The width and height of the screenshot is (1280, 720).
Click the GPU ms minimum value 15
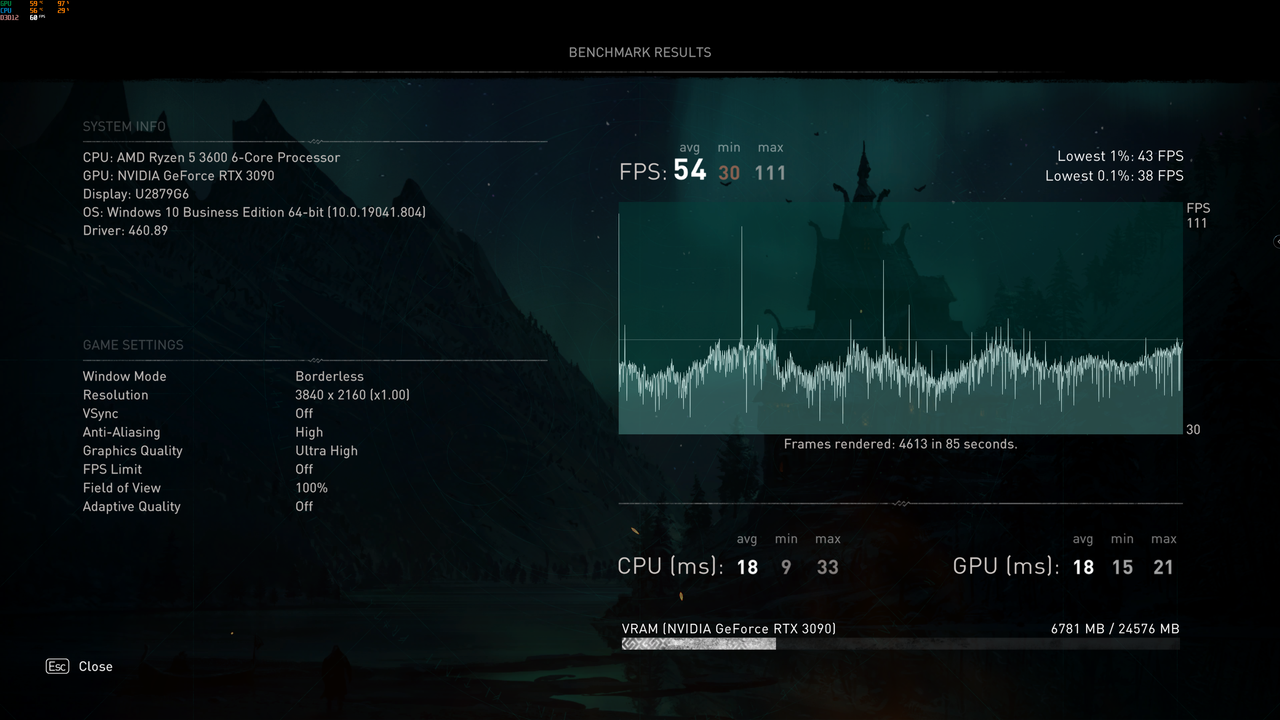[1122, 568]
